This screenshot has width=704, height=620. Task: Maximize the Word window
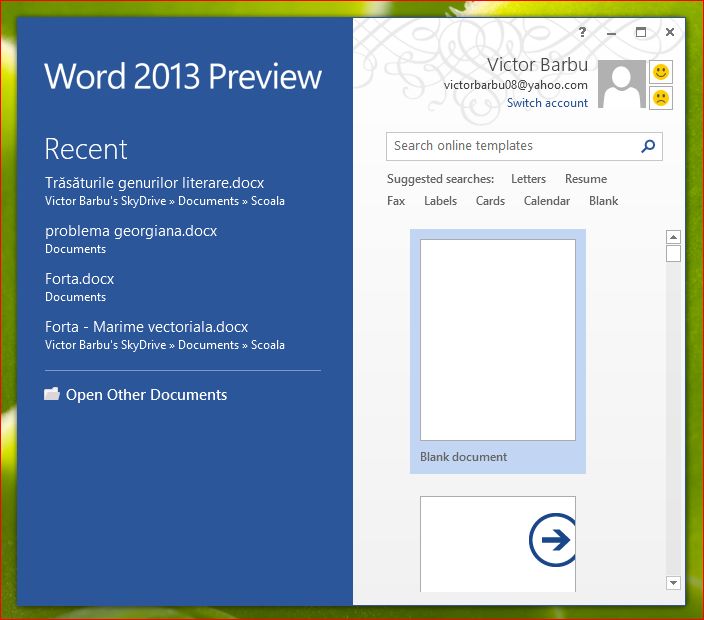point(641,32)
